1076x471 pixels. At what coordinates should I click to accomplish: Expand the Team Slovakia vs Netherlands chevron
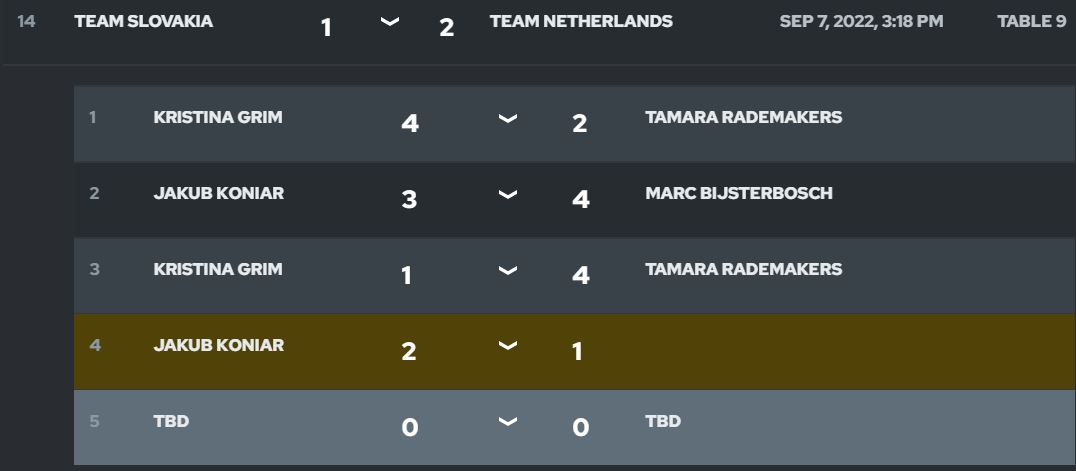pyautogui.click(x=391, y=24)
